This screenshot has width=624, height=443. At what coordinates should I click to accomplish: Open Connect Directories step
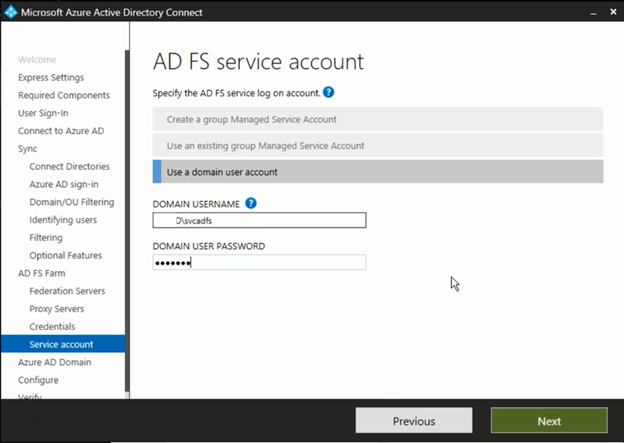point(69,166)
